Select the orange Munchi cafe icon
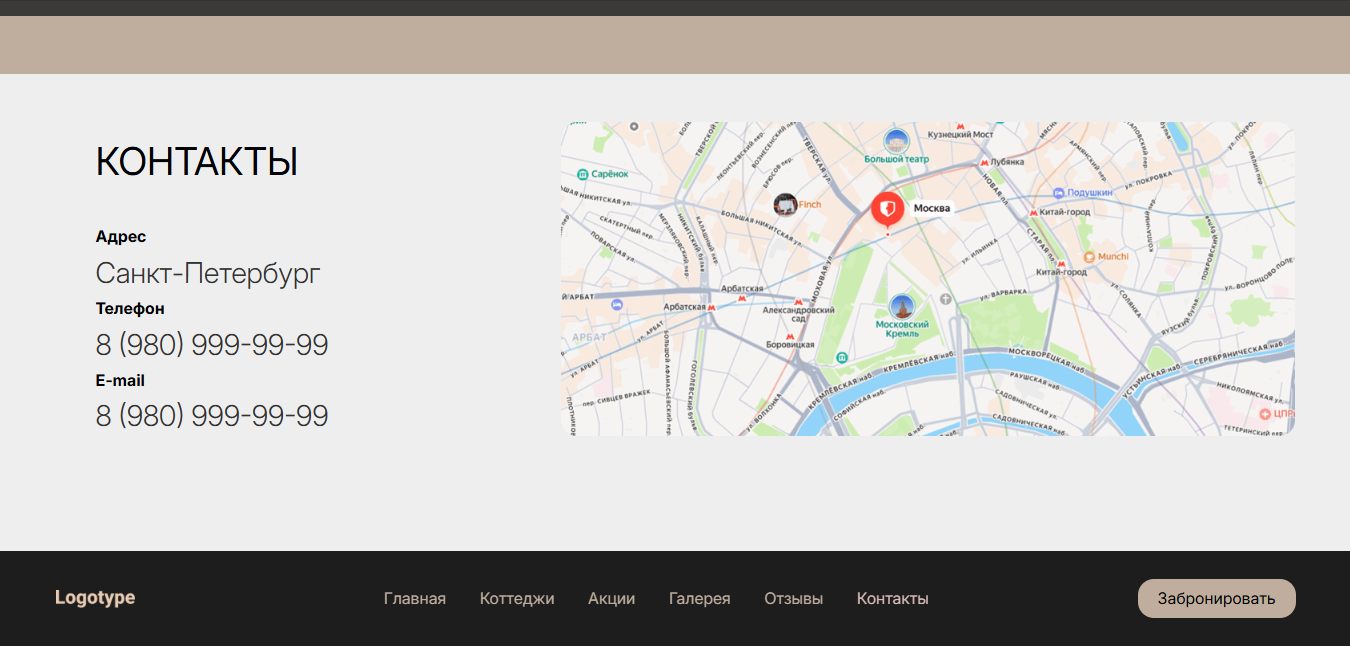Image resolution: width=1350 pixels, height=648 pixels. click(1089, 257)
